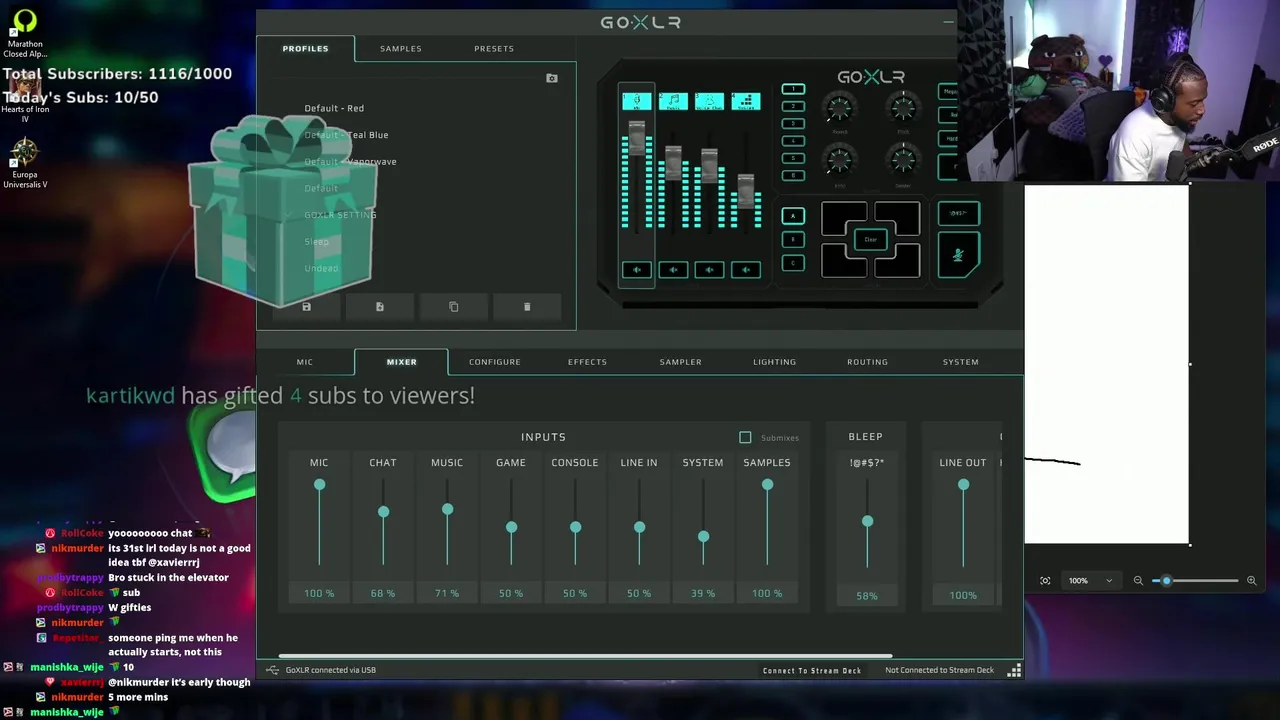Select channel 2 music display on device
The image size is (1280, 720).
tap(673, 101)
